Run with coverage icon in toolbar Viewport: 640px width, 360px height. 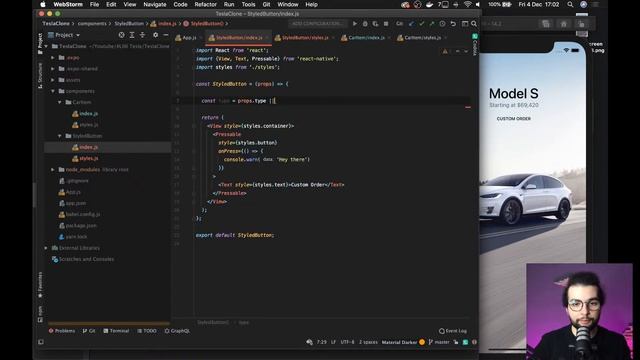pyautogui.click(x=375, y=24)
